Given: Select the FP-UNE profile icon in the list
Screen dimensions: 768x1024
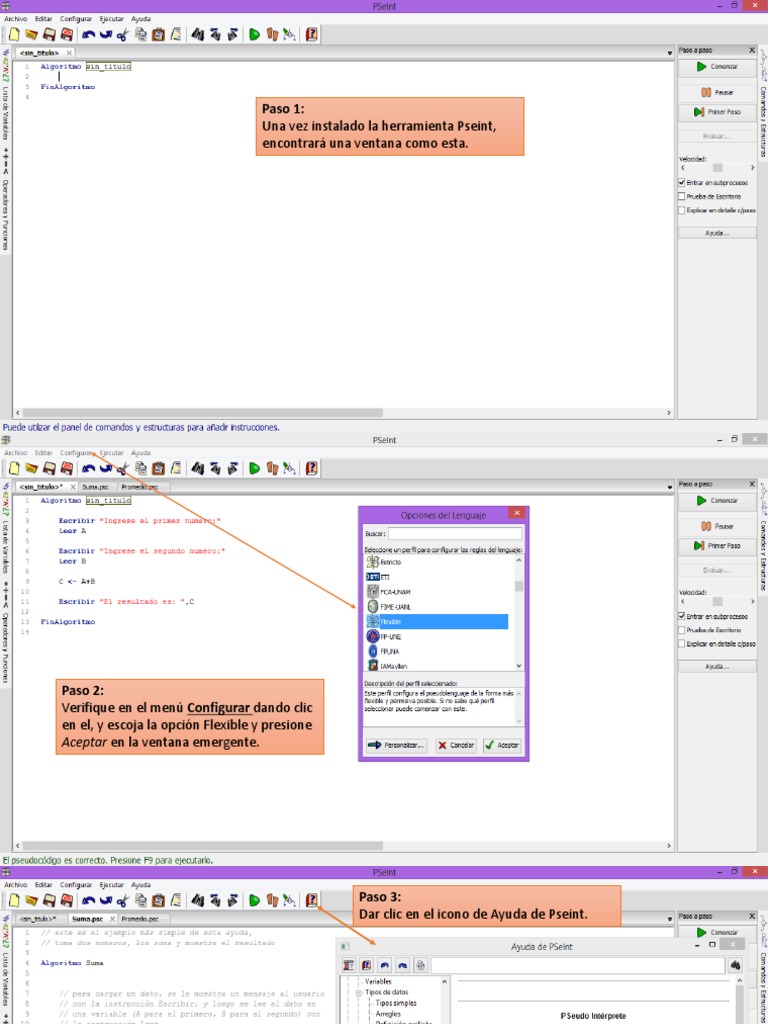Looking at the screenshot, I should pos(373,636).
